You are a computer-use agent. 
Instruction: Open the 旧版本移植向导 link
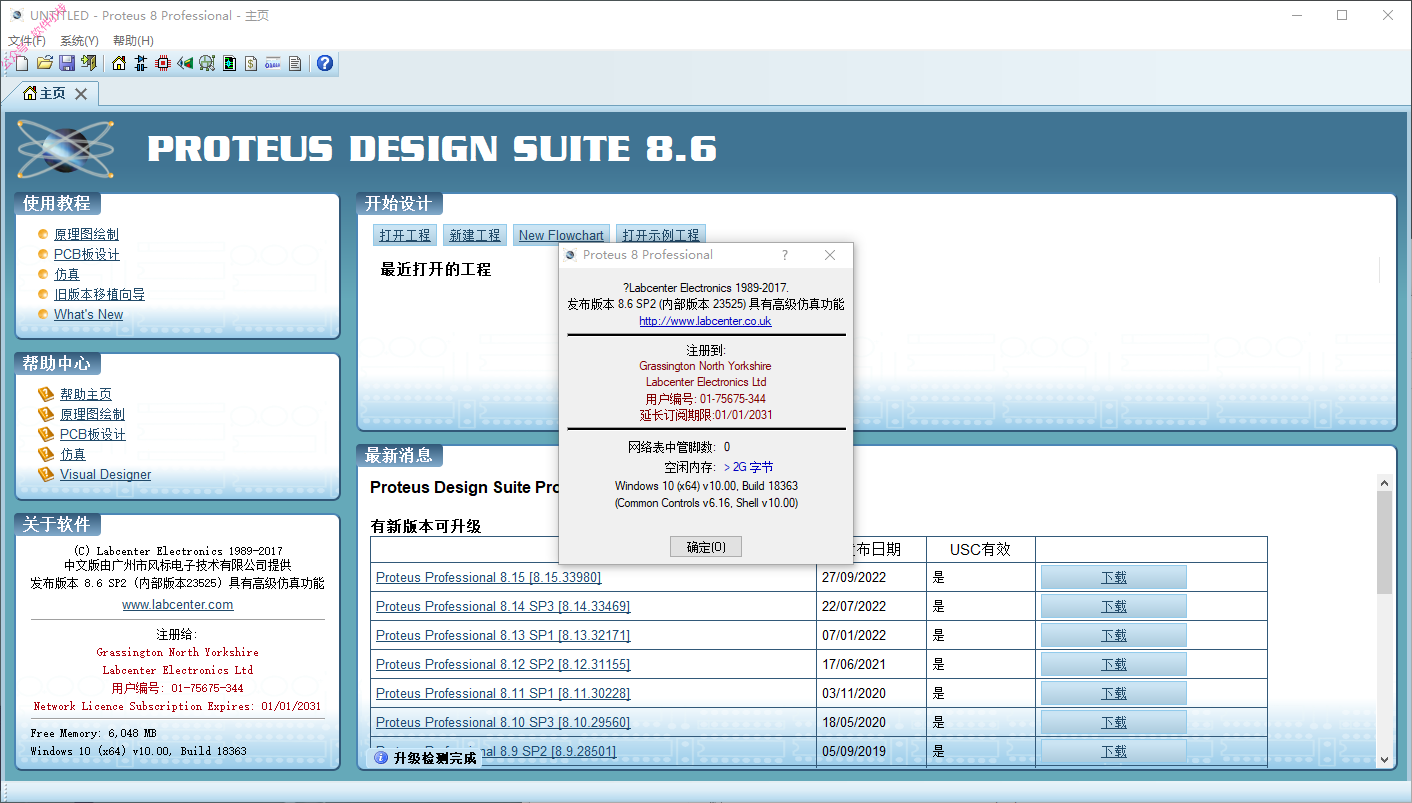coord(99,294)
